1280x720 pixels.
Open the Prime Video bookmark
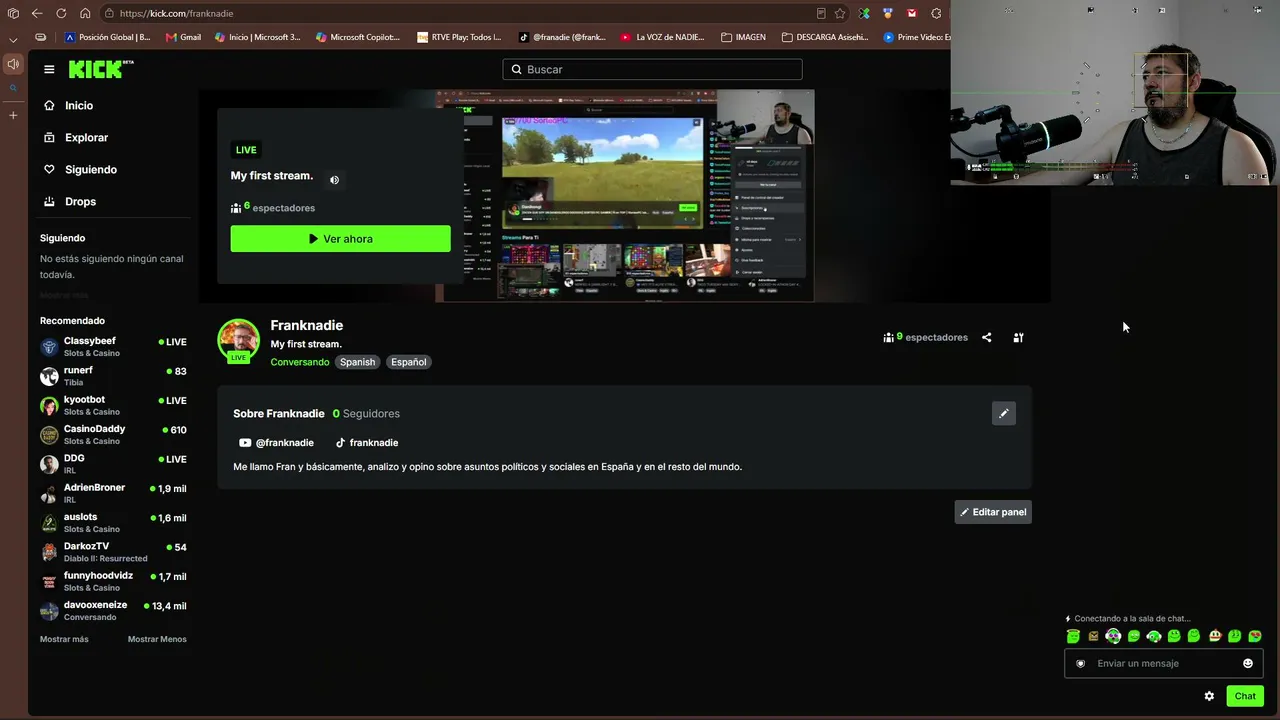[916, 37]
